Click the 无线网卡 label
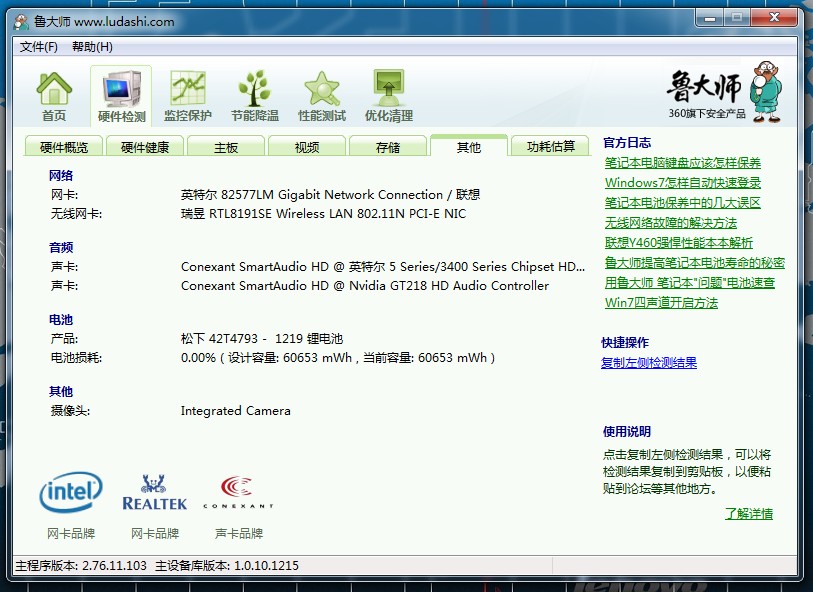This screenshot has width=813, height=592. pos(76,214)
